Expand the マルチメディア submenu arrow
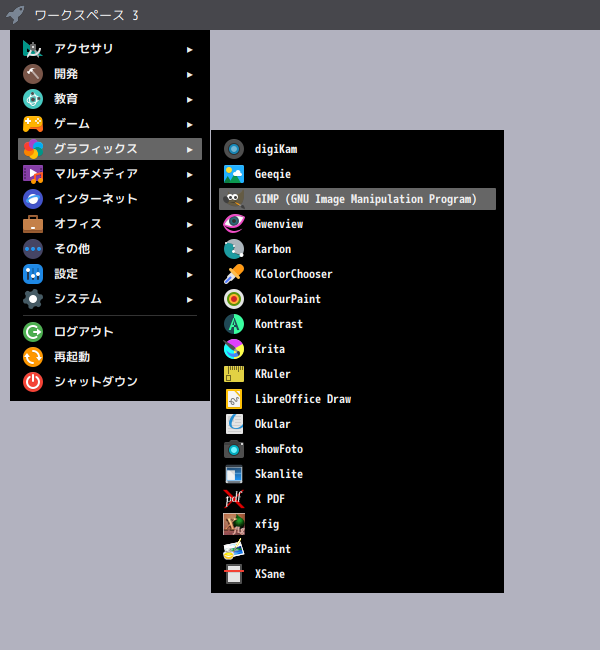The image size is (600, 650). (x=189, y=175)
